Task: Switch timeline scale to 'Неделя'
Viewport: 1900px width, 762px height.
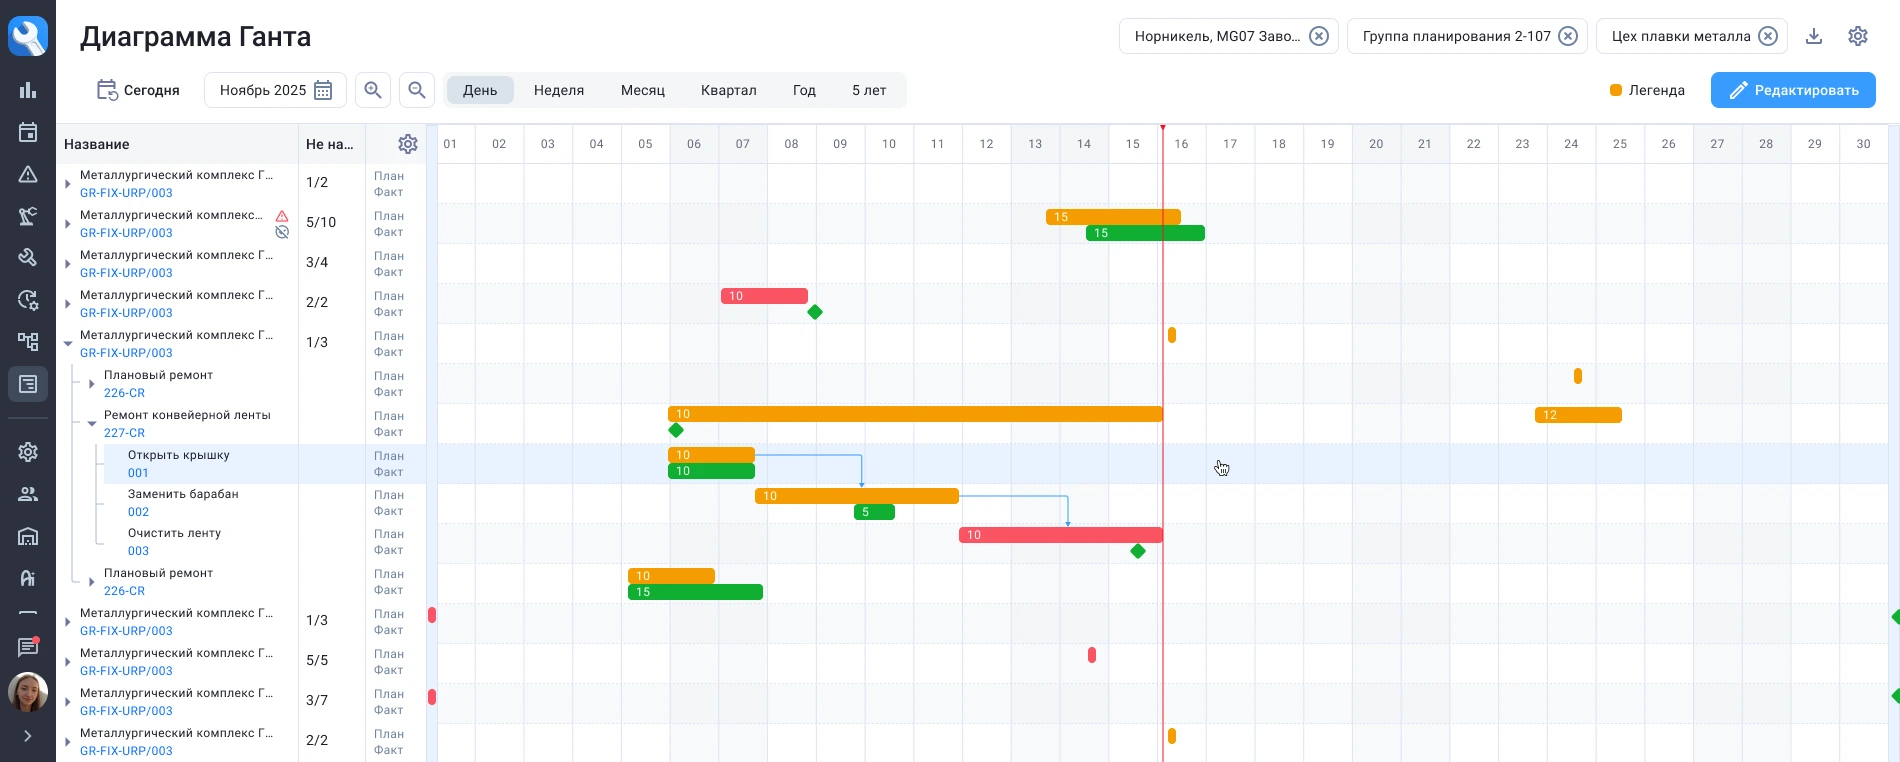Action: [558, 90]
